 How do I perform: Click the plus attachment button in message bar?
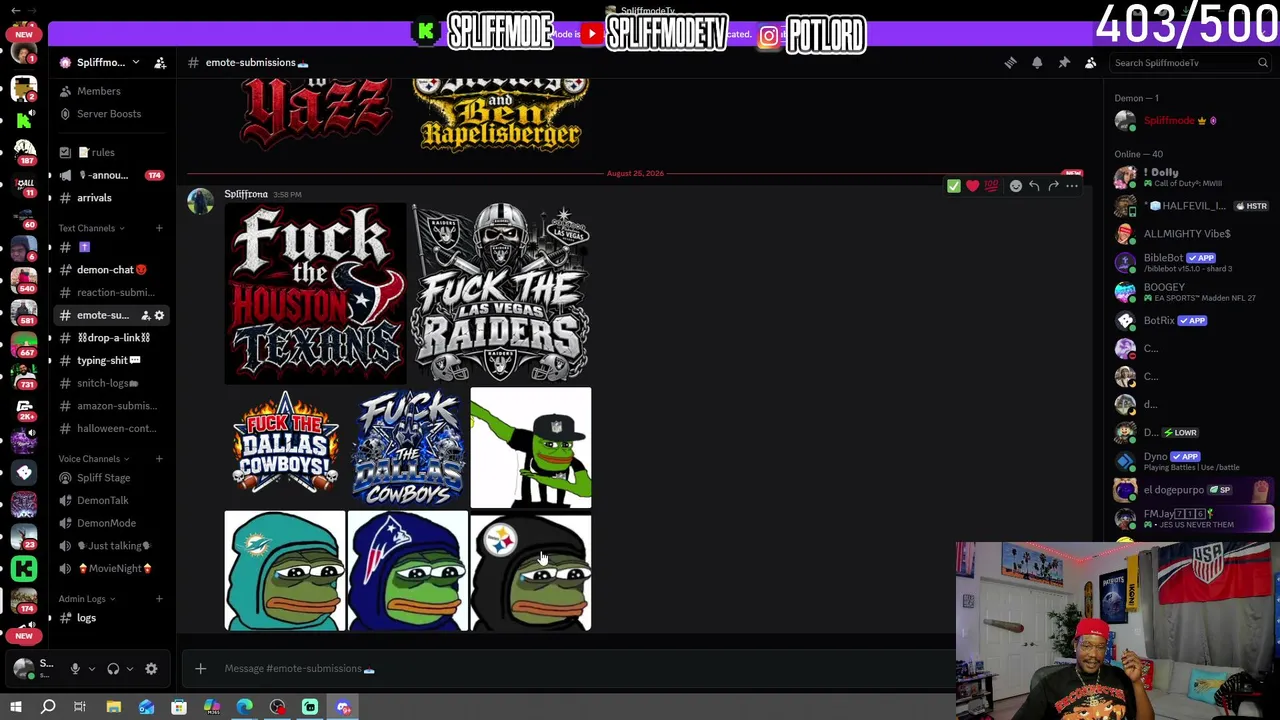[200, 669]
